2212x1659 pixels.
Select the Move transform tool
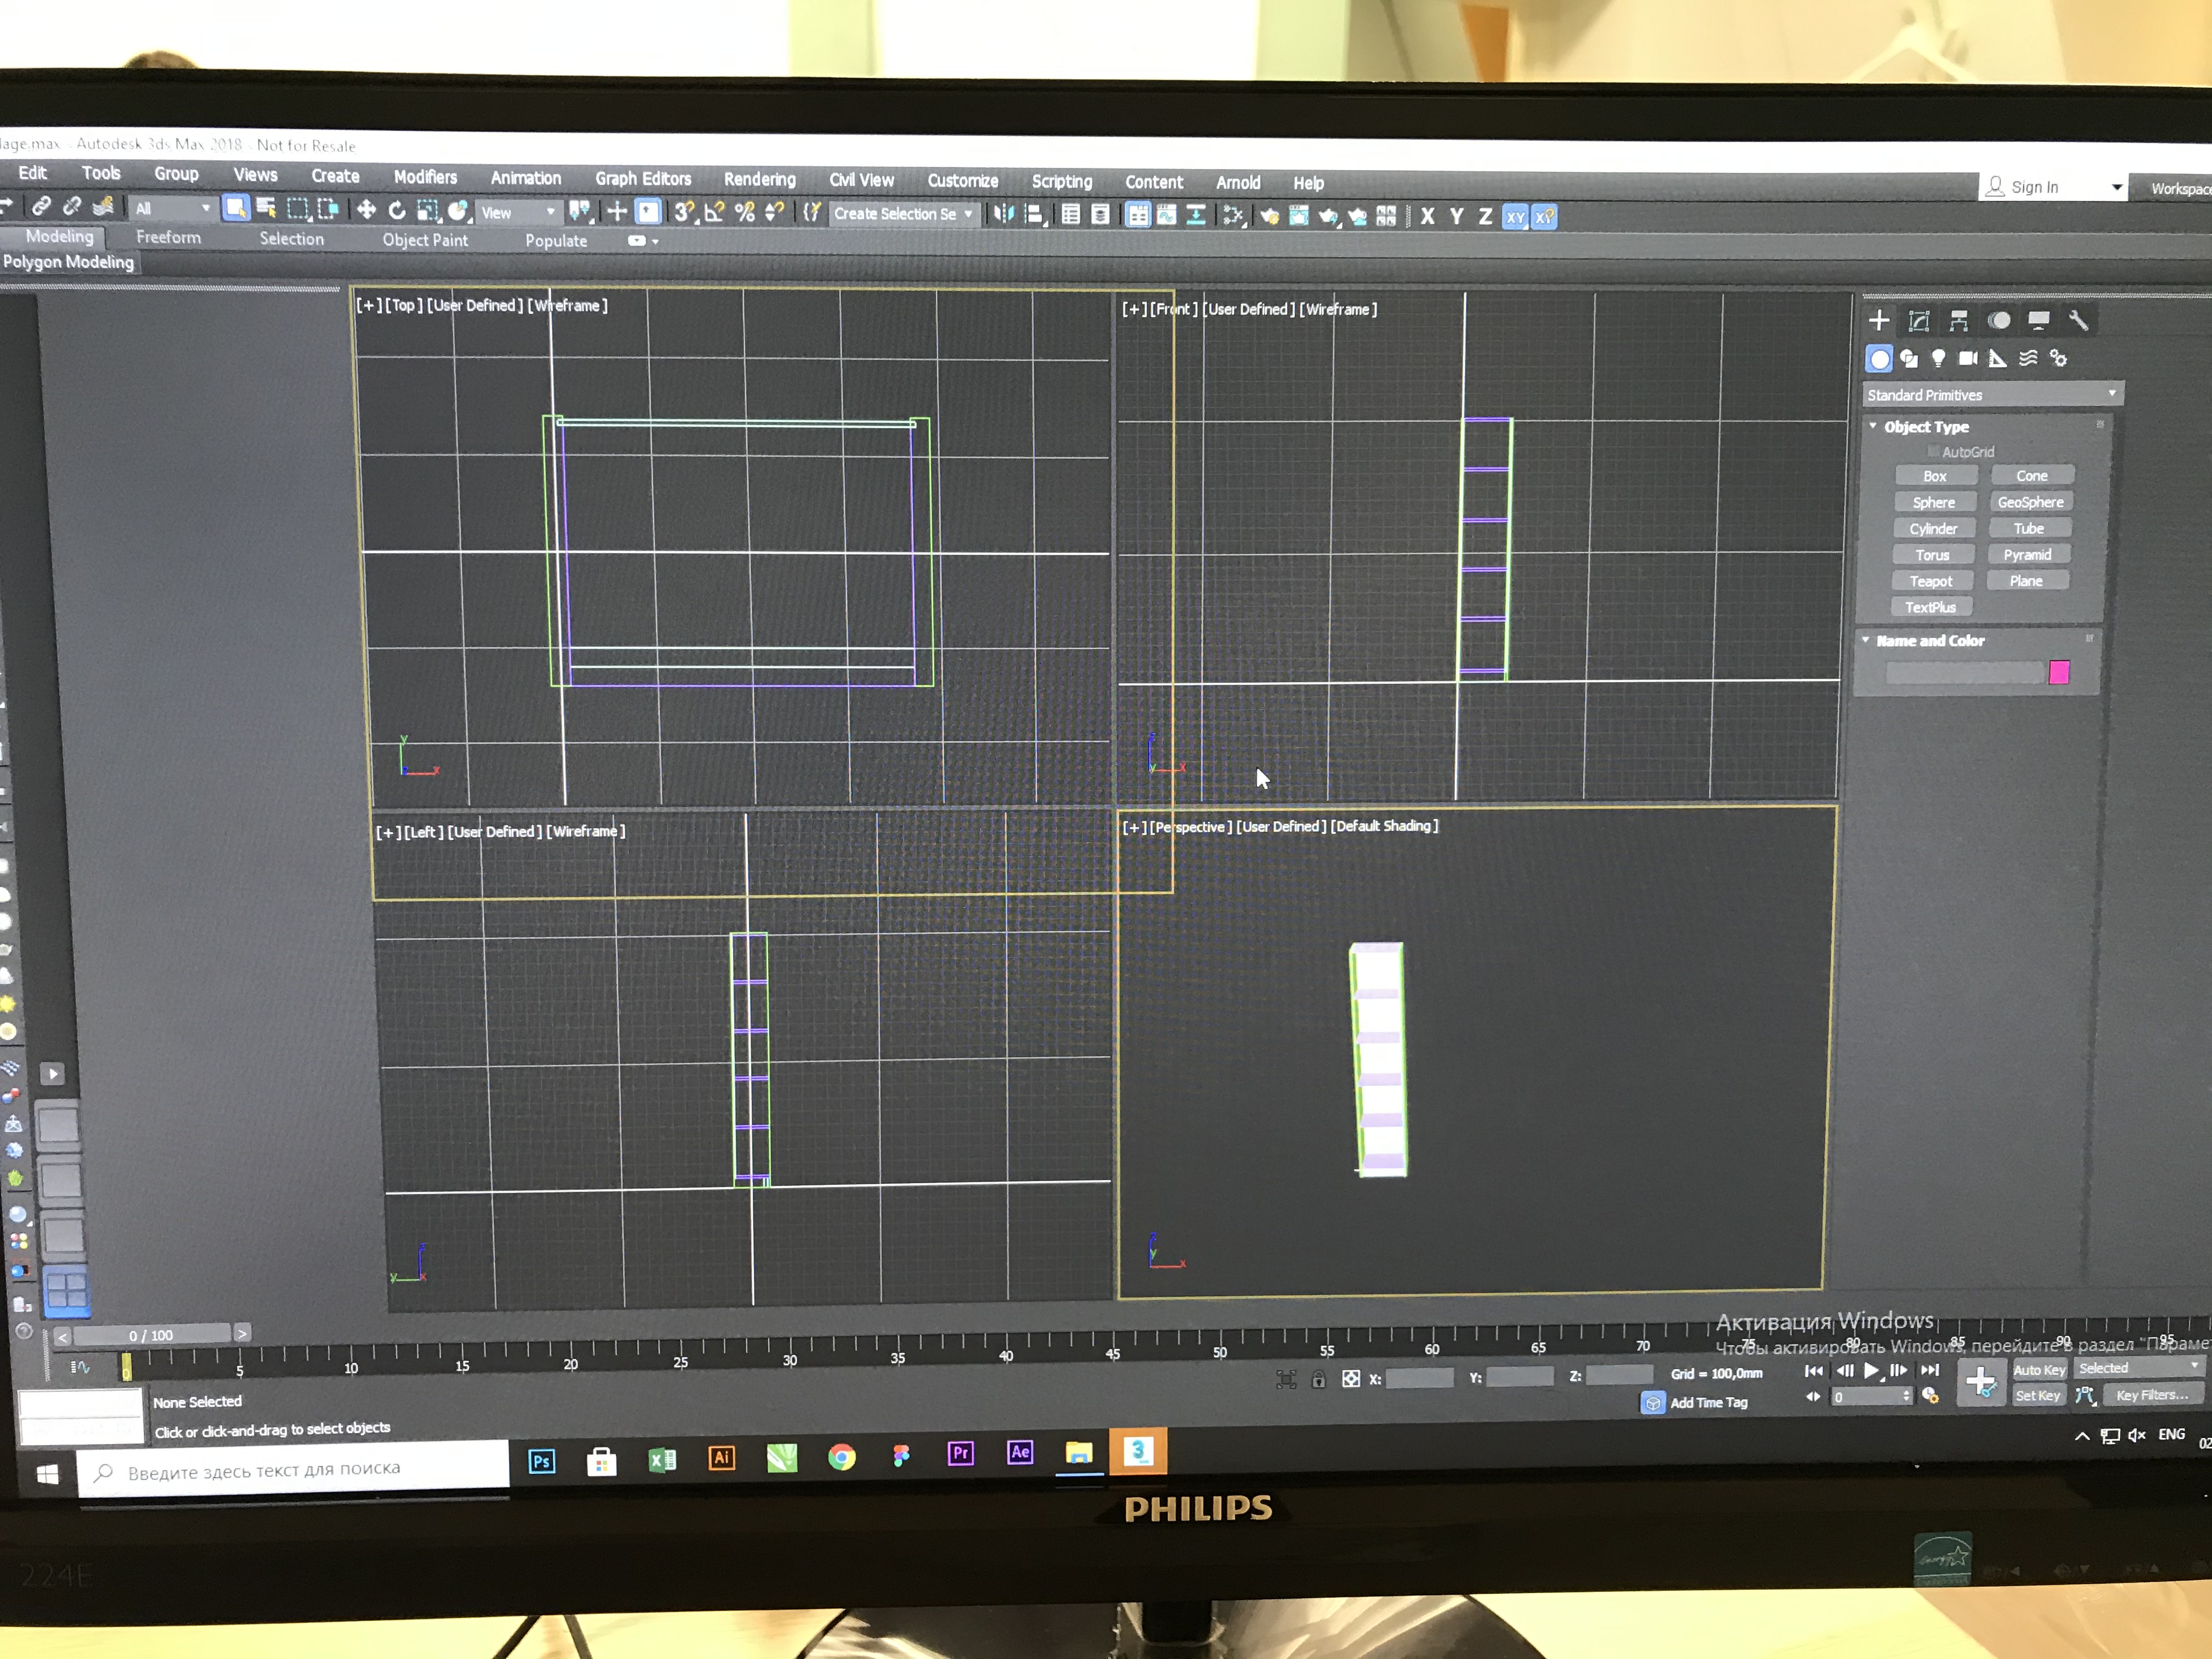366,210
